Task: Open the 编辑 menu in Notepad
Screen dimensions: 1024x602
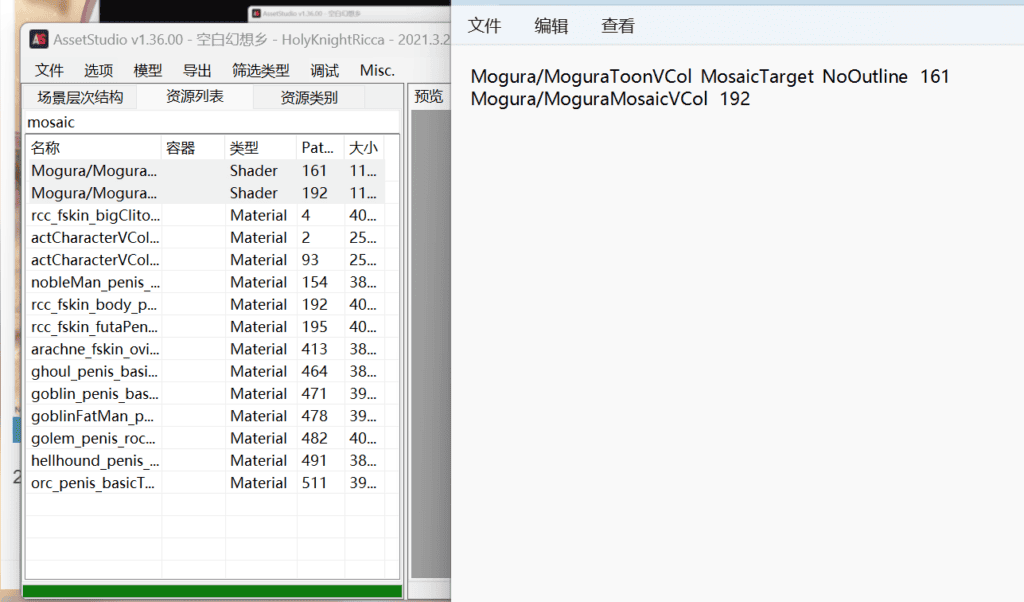Action: (551, 26)
